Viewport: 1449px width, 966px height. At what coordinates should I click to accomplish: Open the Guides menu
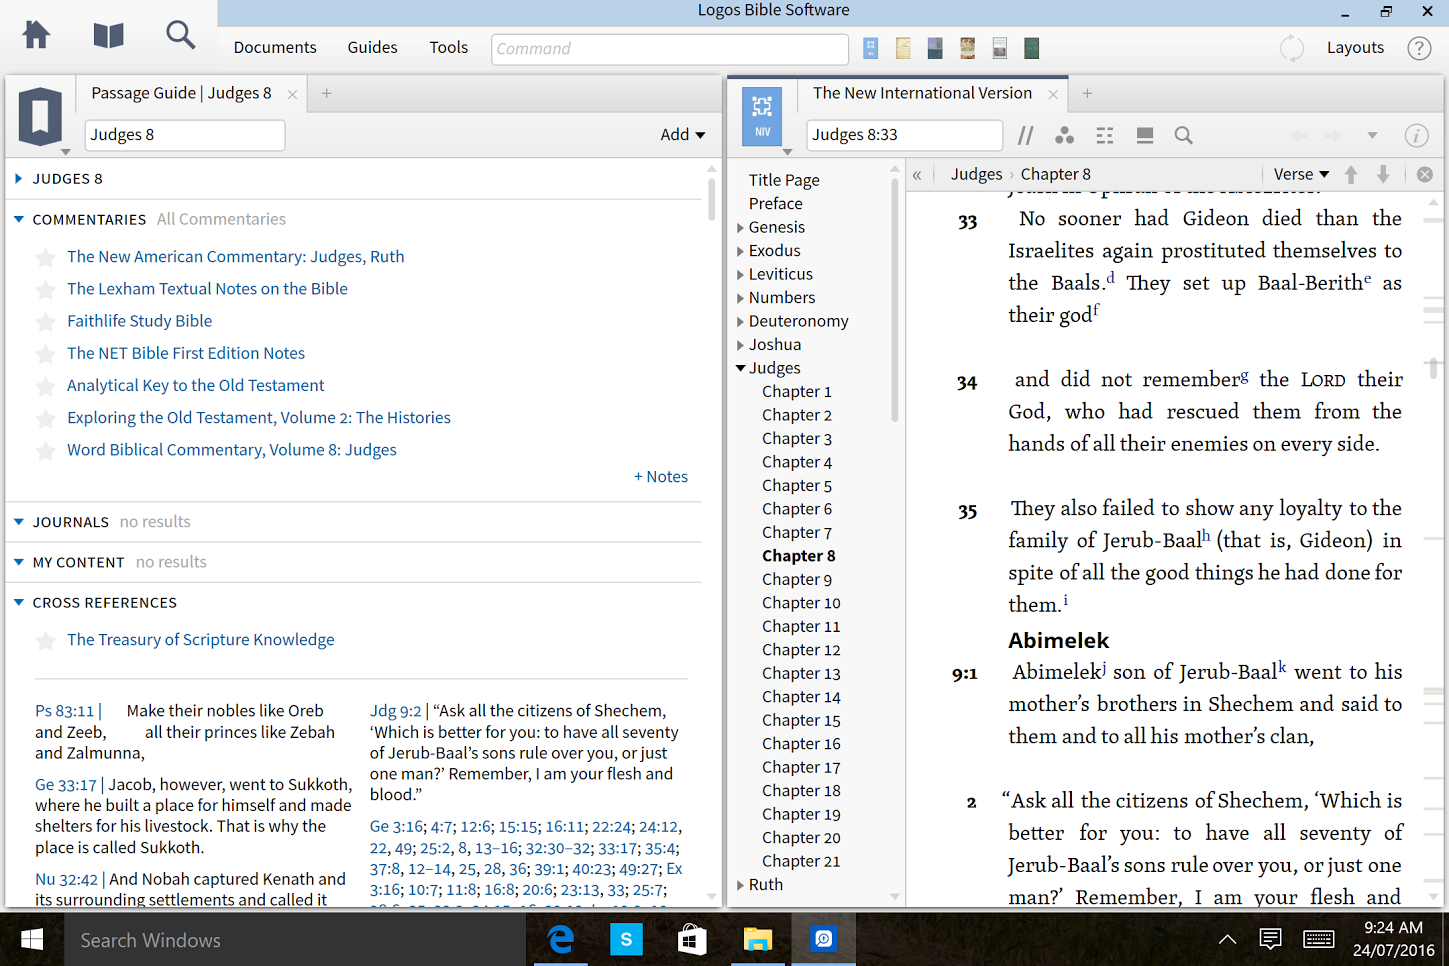click(x=372, y=47)
